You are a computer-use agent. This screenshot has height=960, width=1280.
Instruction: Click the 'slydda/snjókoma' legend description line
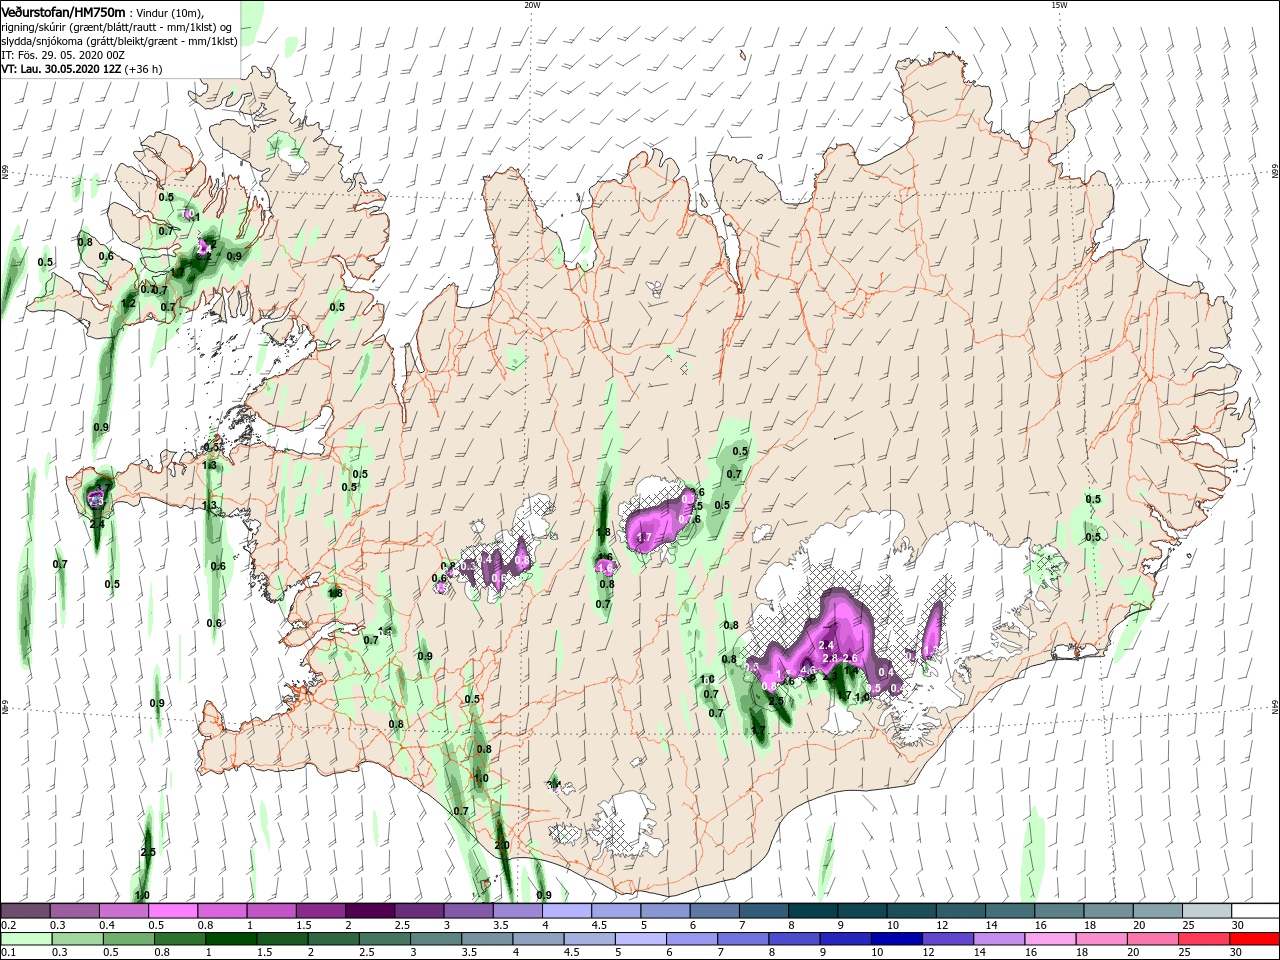point(119,41)
